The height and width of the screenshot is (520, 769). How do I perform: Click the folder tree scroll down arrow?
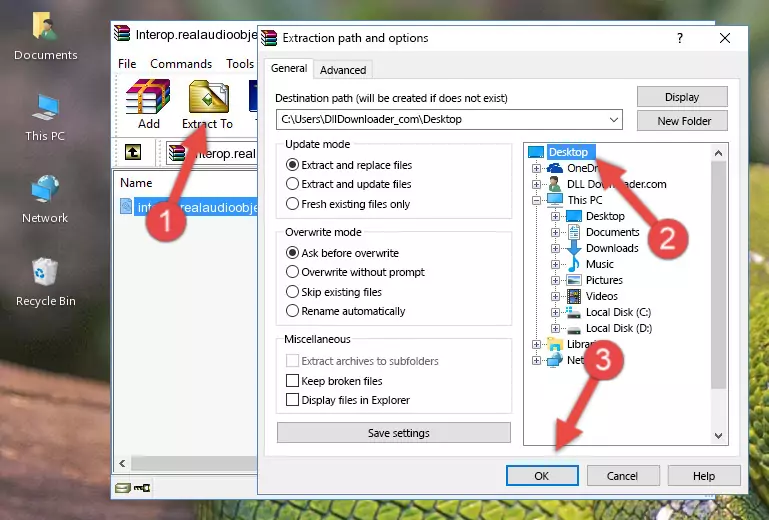[718, 436]
